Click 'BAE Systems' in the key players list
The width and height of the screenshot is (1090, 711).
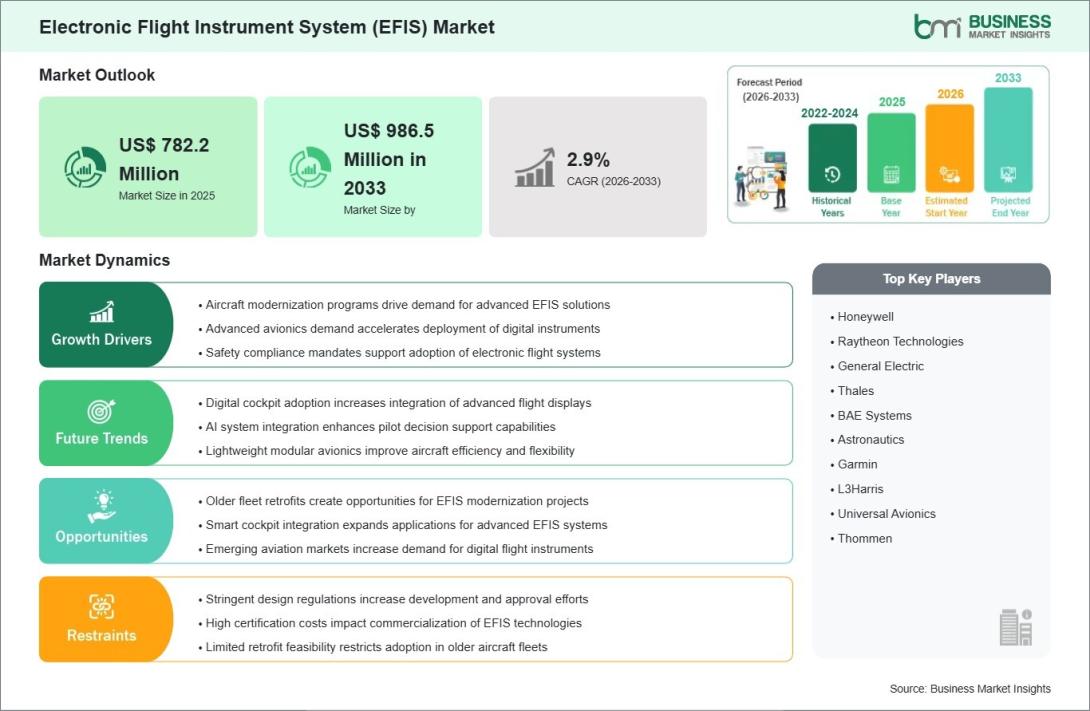(875, 416)
